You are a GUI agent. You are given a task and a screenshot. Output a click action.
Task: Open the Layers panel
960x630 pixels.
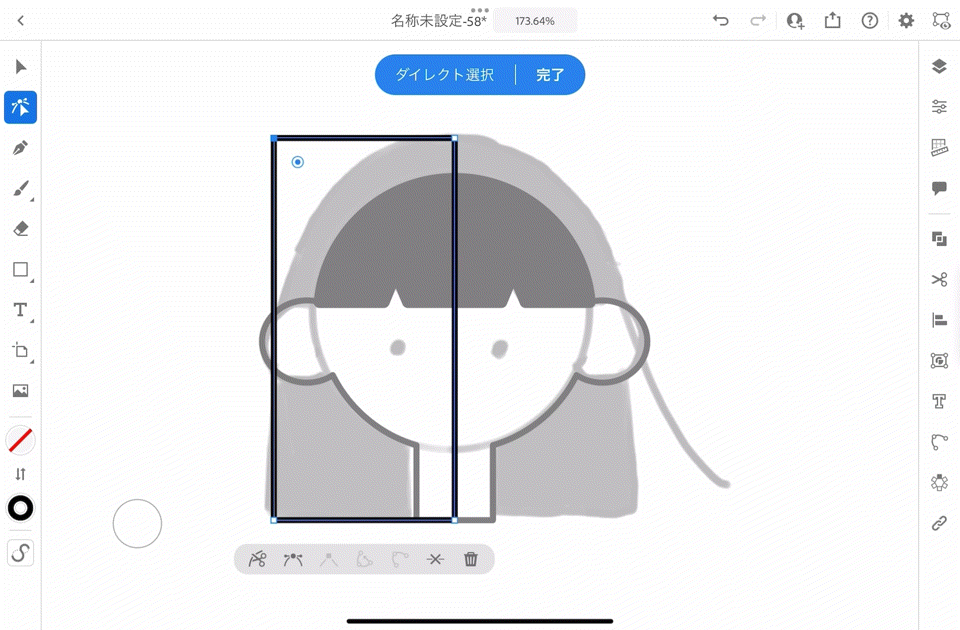[939, 66]
